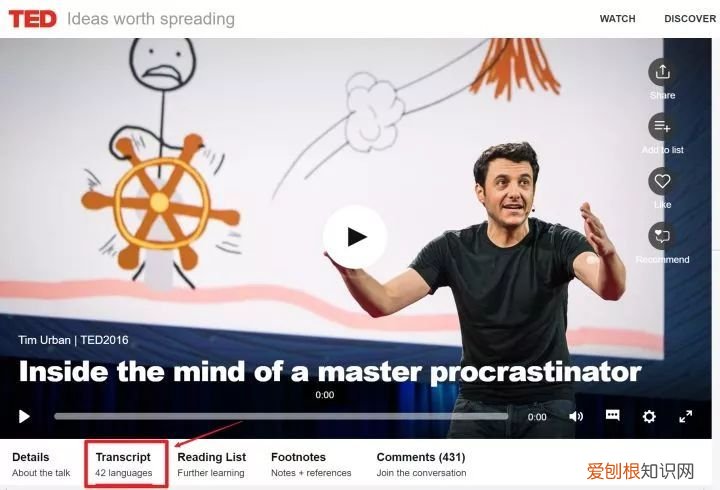This screenshot has width=720, height=490.
Task: Click the TED logo
Action: click(x=33, y=19)
